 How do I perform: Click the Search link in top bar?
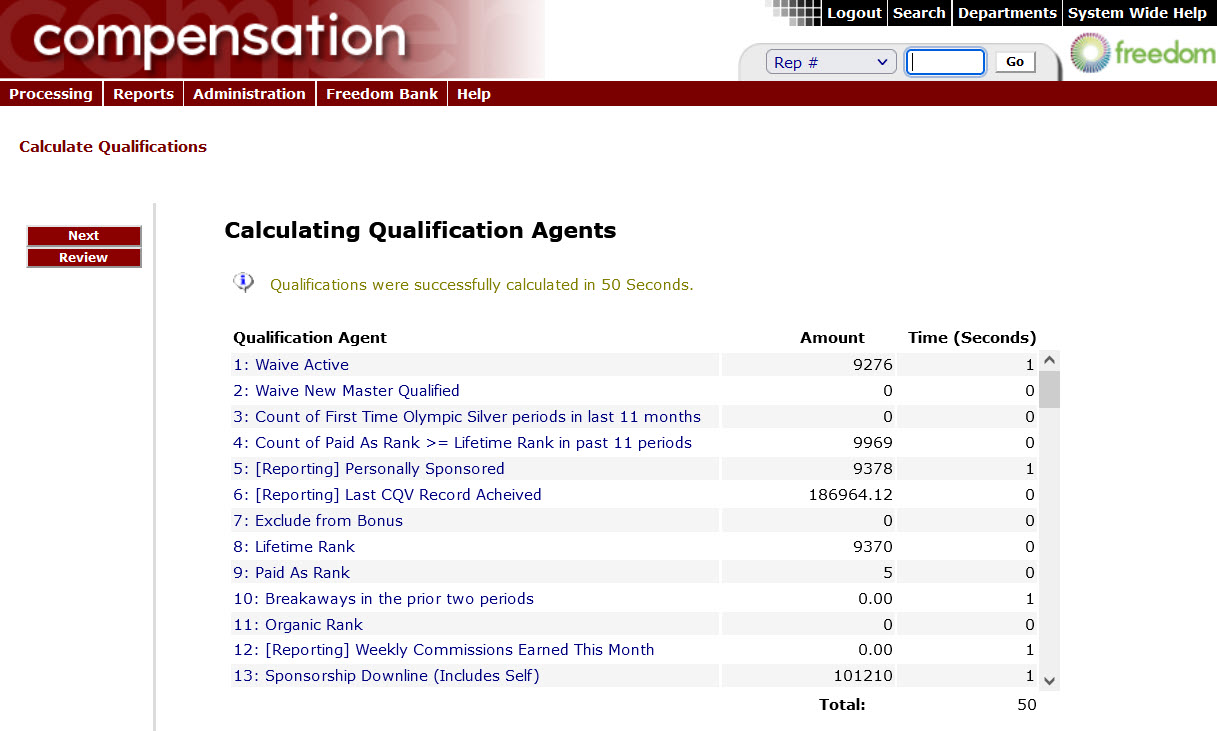(919, 13)
